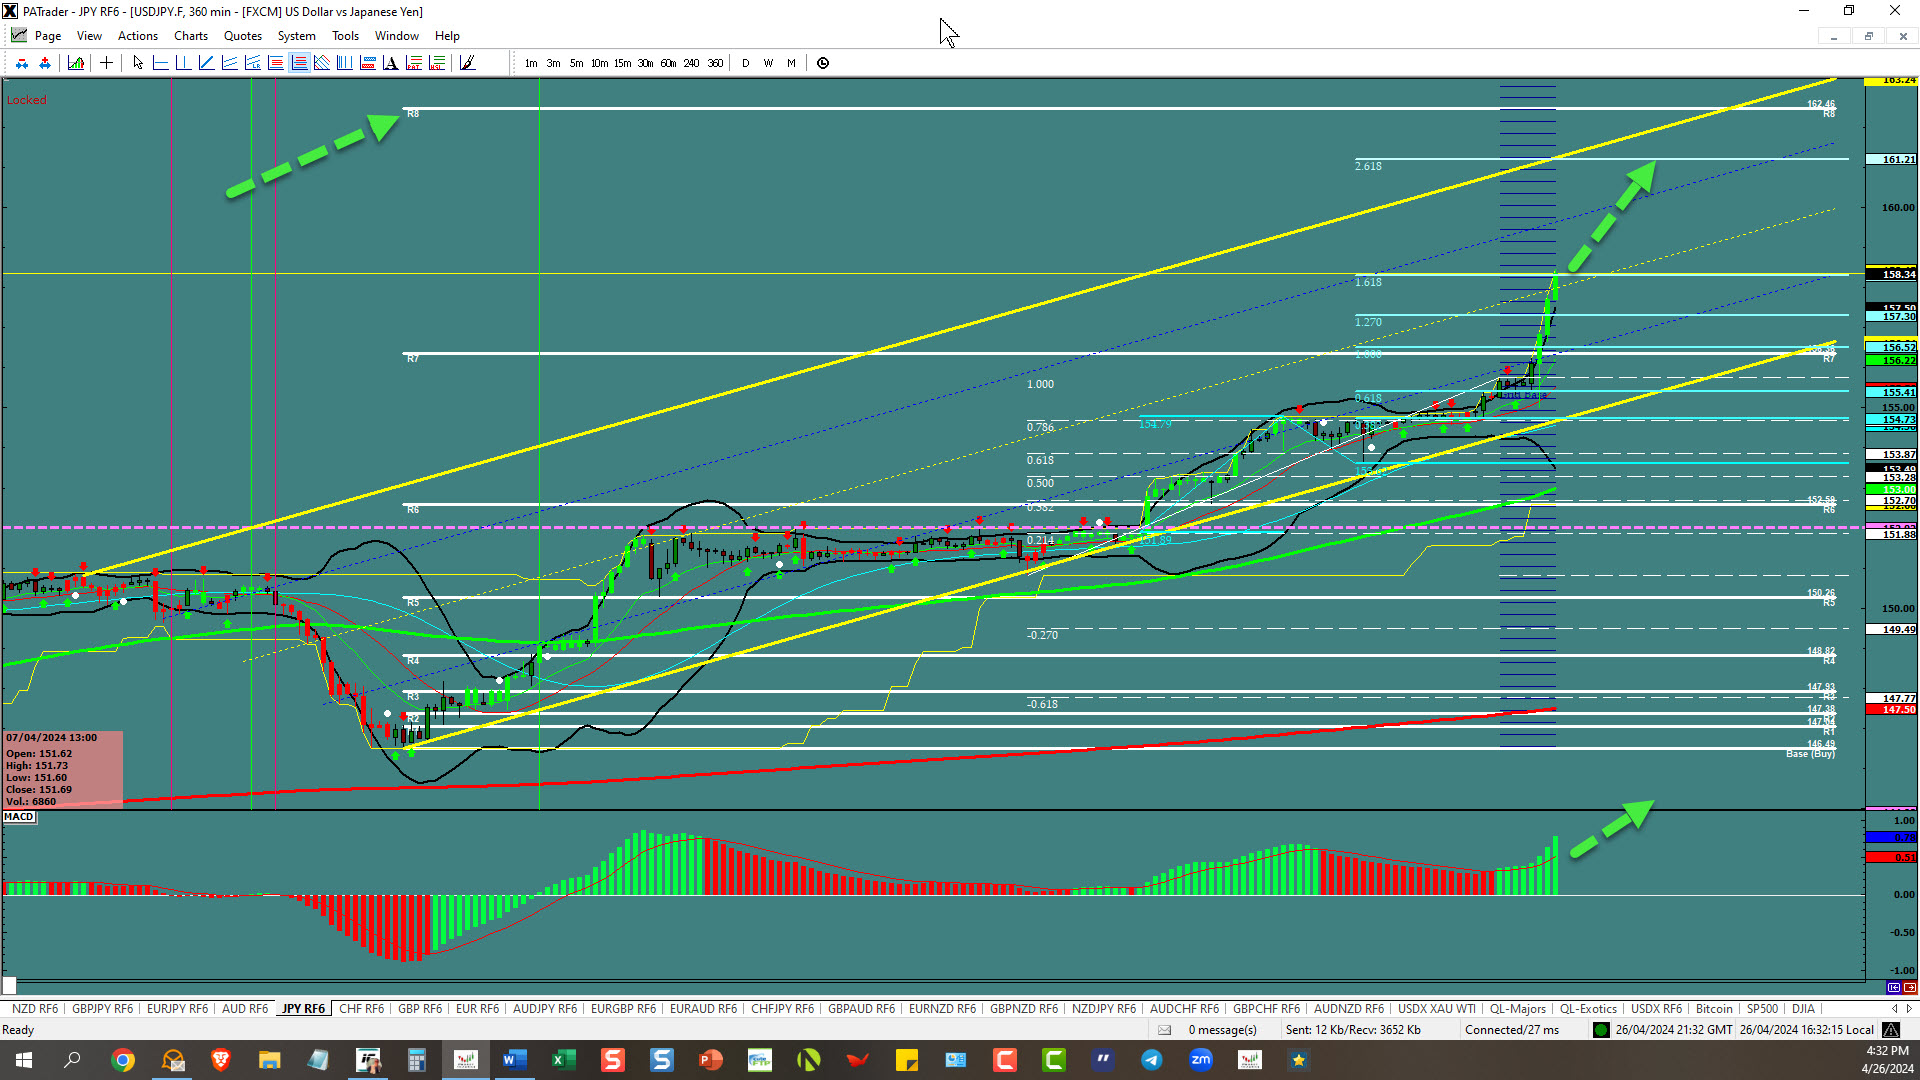Switch to EURJPY RF6 page tab
Image resolution: width=1920 pixels, height=1080 pixels.
[178, 1009]
